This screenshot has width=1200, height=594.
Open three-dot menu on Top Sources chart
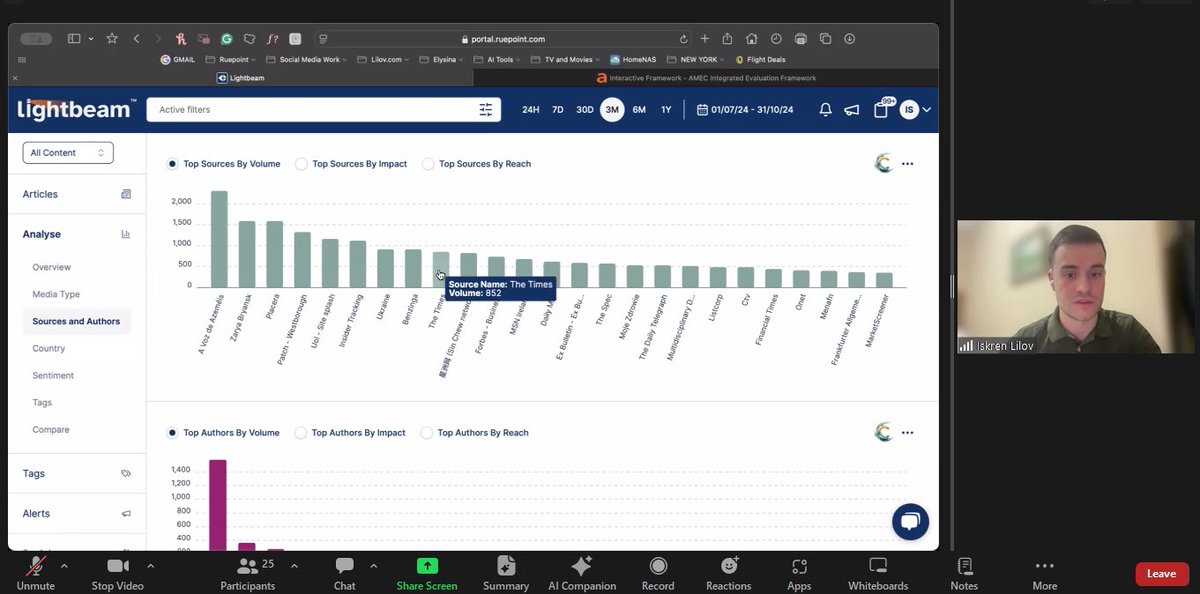click(908, 164)
